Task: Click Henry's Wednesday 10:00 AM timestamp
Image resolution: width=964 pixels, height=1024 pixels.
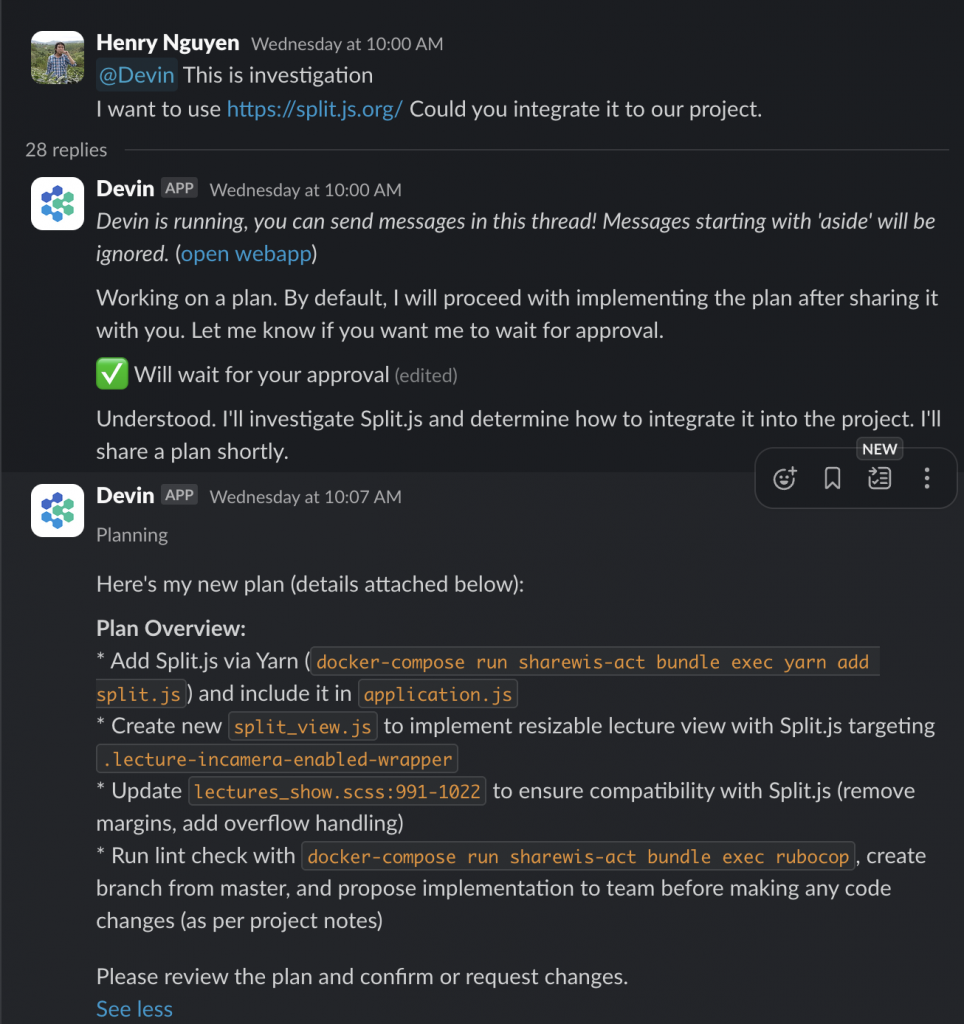Action: 347,44
